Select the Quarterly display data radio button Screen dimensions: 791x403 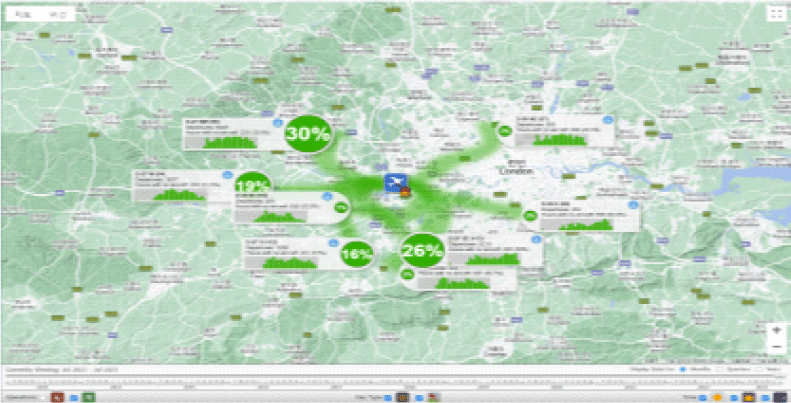click(720, 369)
